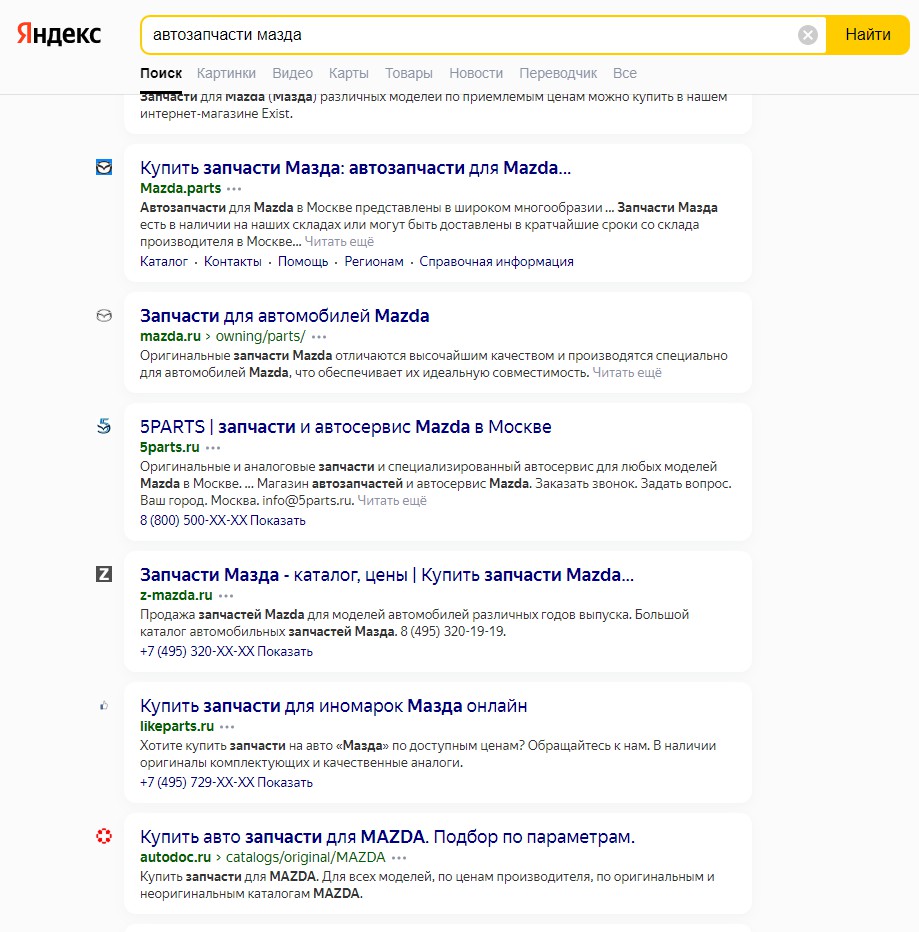Screen dimensions: 919x932
Task: Open the autodoc.ru domain link
Action: pyautogui.click(x=175, y=857)
